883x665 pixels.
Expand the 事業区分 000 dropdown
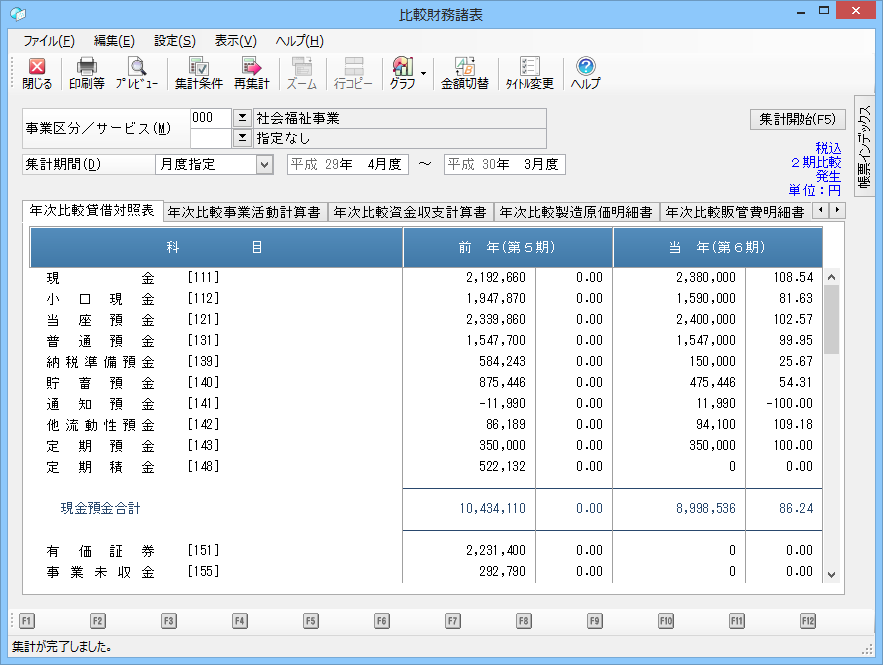[241, 118]
